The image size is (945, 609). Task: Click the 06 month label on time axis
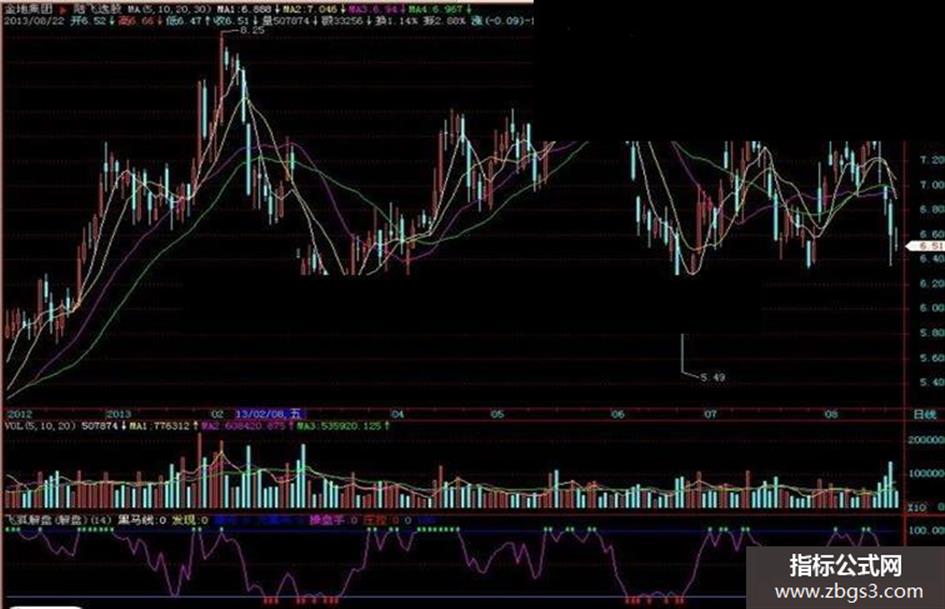click(618, 414)
